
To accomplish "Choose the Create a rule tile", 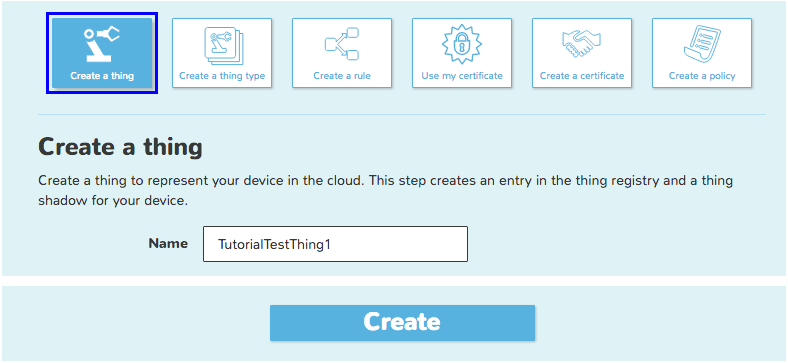I will click(x=342, y=53).
